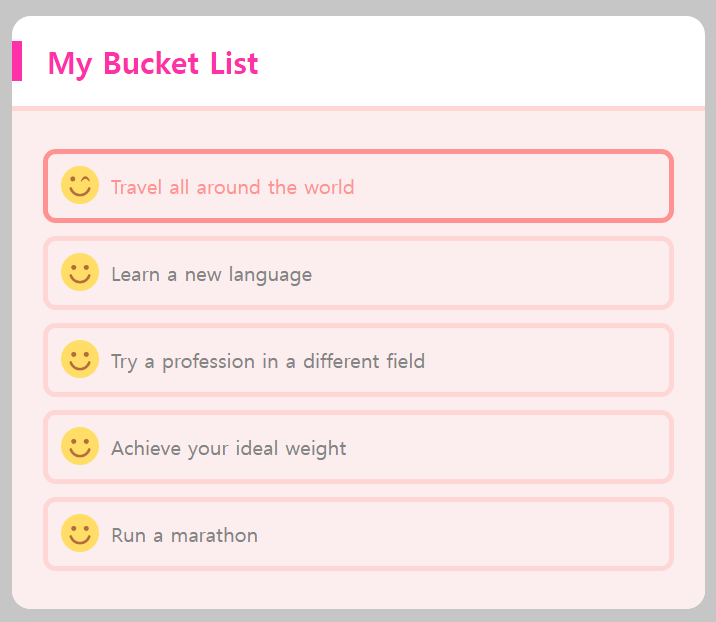Select the "Learn a new language" text
This screenshot has height=622, width=716.
tap(211, 274)
